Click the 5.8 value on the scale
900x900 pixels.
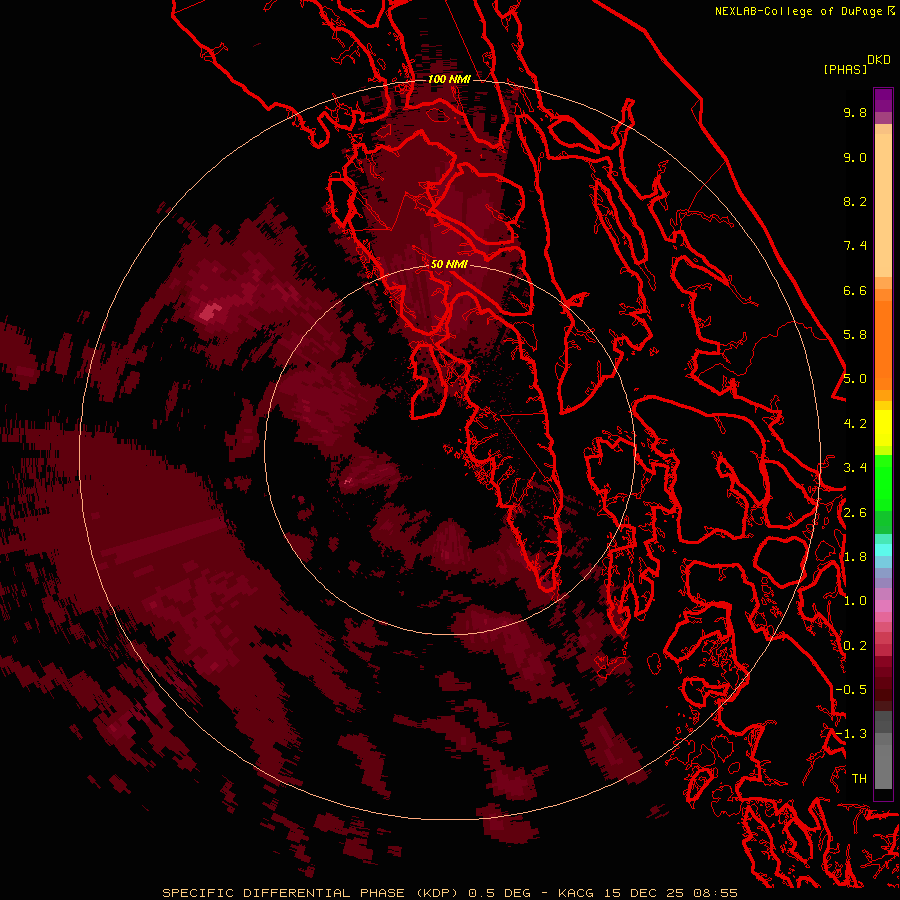click(855, 335)
